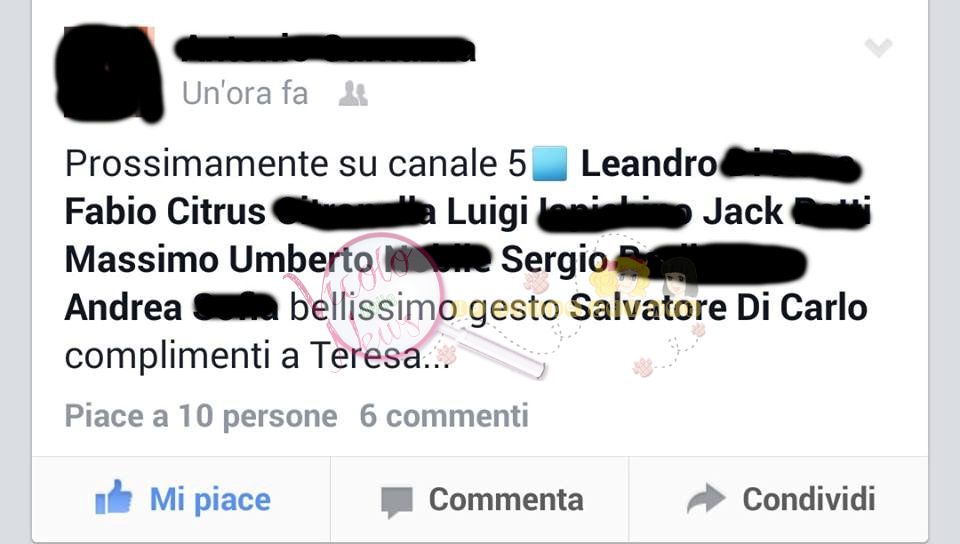The height and width of the screenshot is (544, 960).
Task: Click the share arrow icon
Action: pyautogui.click(x=706, y=498)
